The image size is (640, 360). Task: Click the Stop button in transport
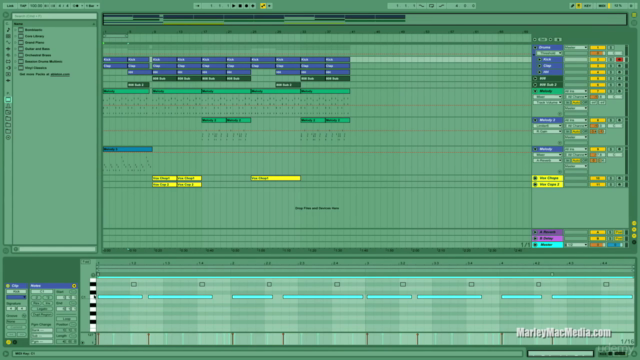point(240,6)
